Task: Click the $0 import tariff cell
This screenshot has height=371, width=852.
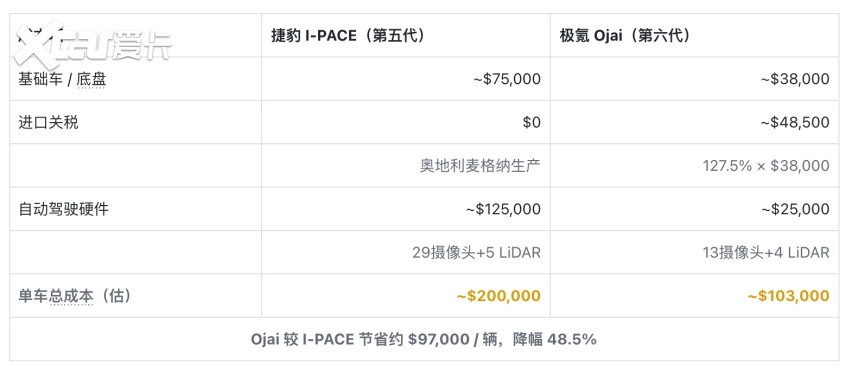Action: point(531,122)
